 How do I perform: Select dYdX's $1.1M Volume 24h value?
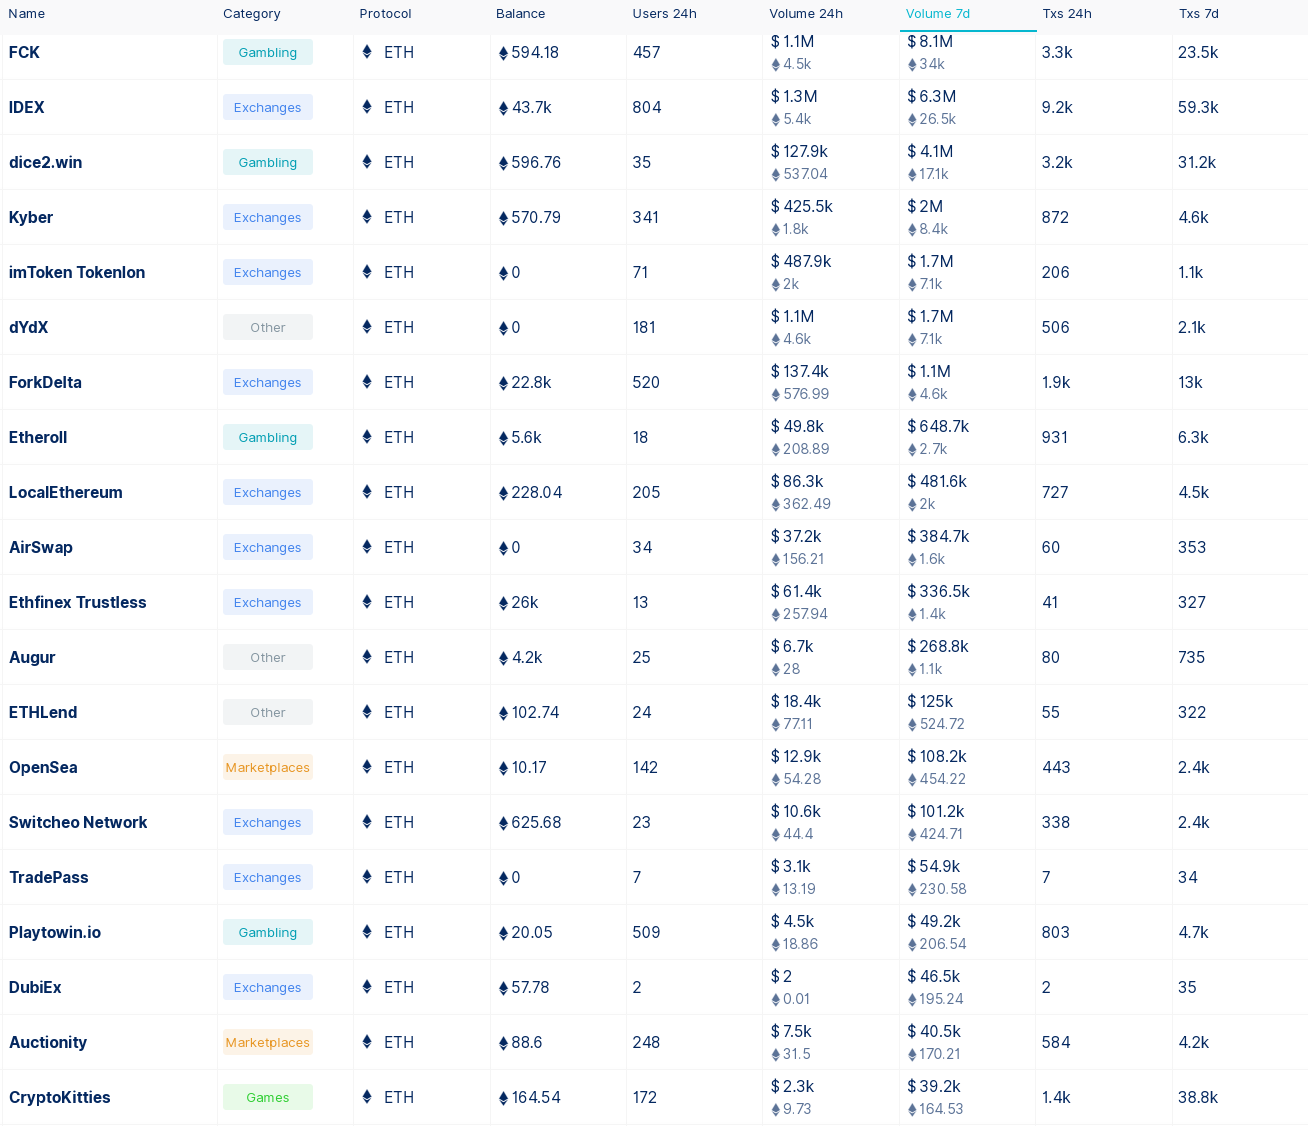point(793,316)
